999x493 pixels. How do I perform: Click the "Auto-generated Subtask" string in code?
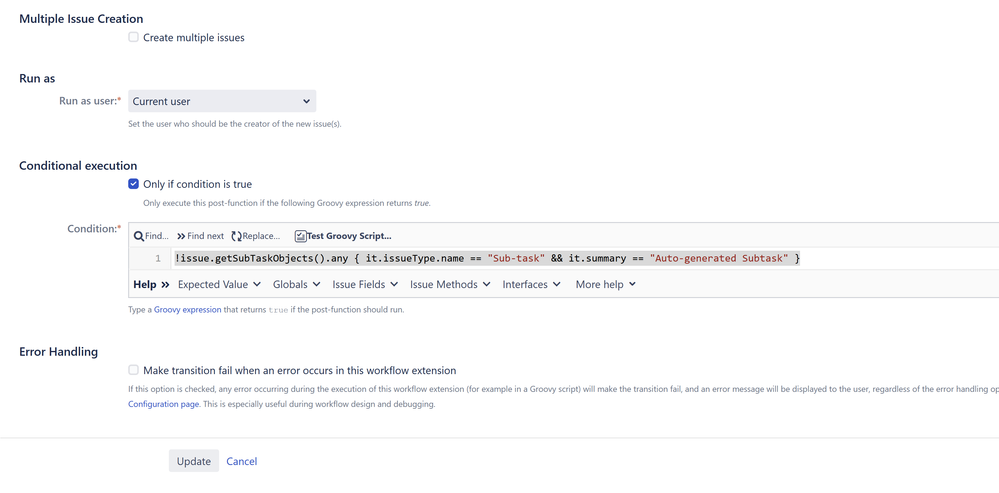pos(719,259)
